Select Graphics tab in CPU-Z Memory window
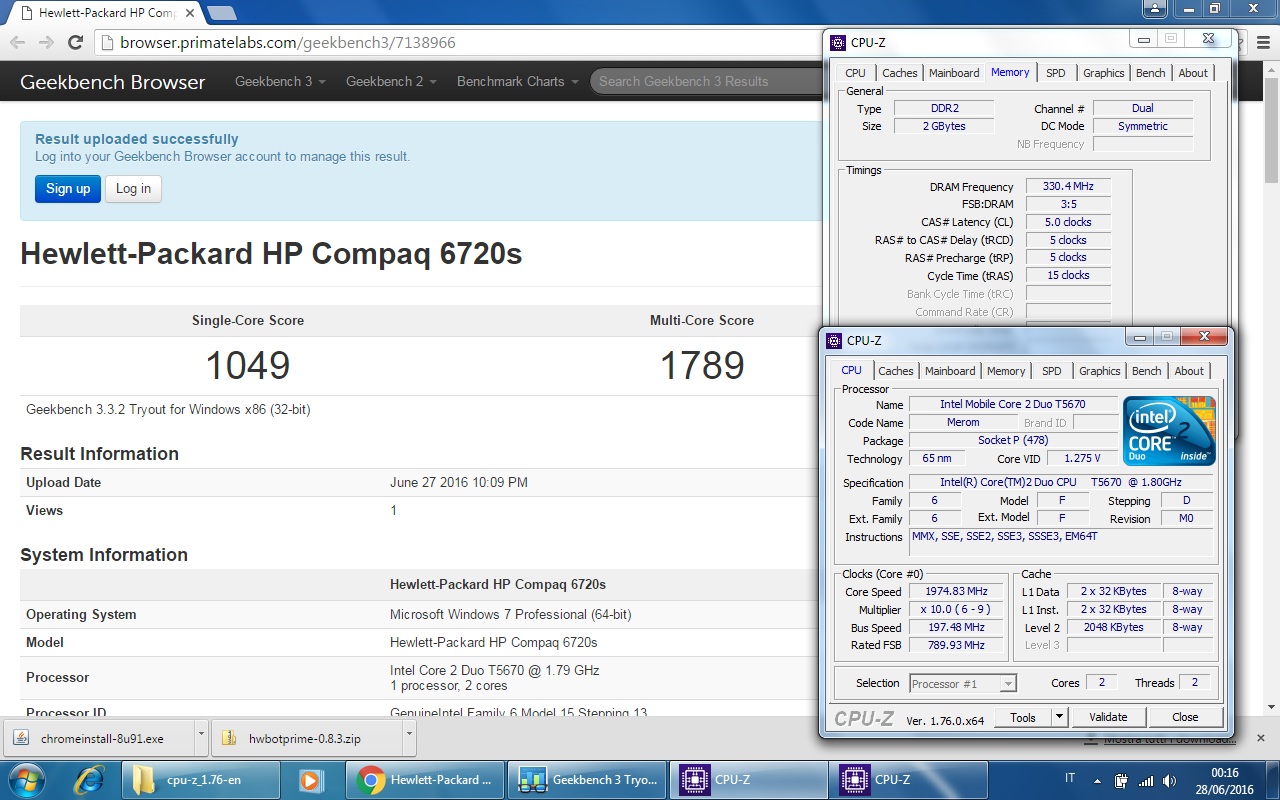 [1104, 73]
